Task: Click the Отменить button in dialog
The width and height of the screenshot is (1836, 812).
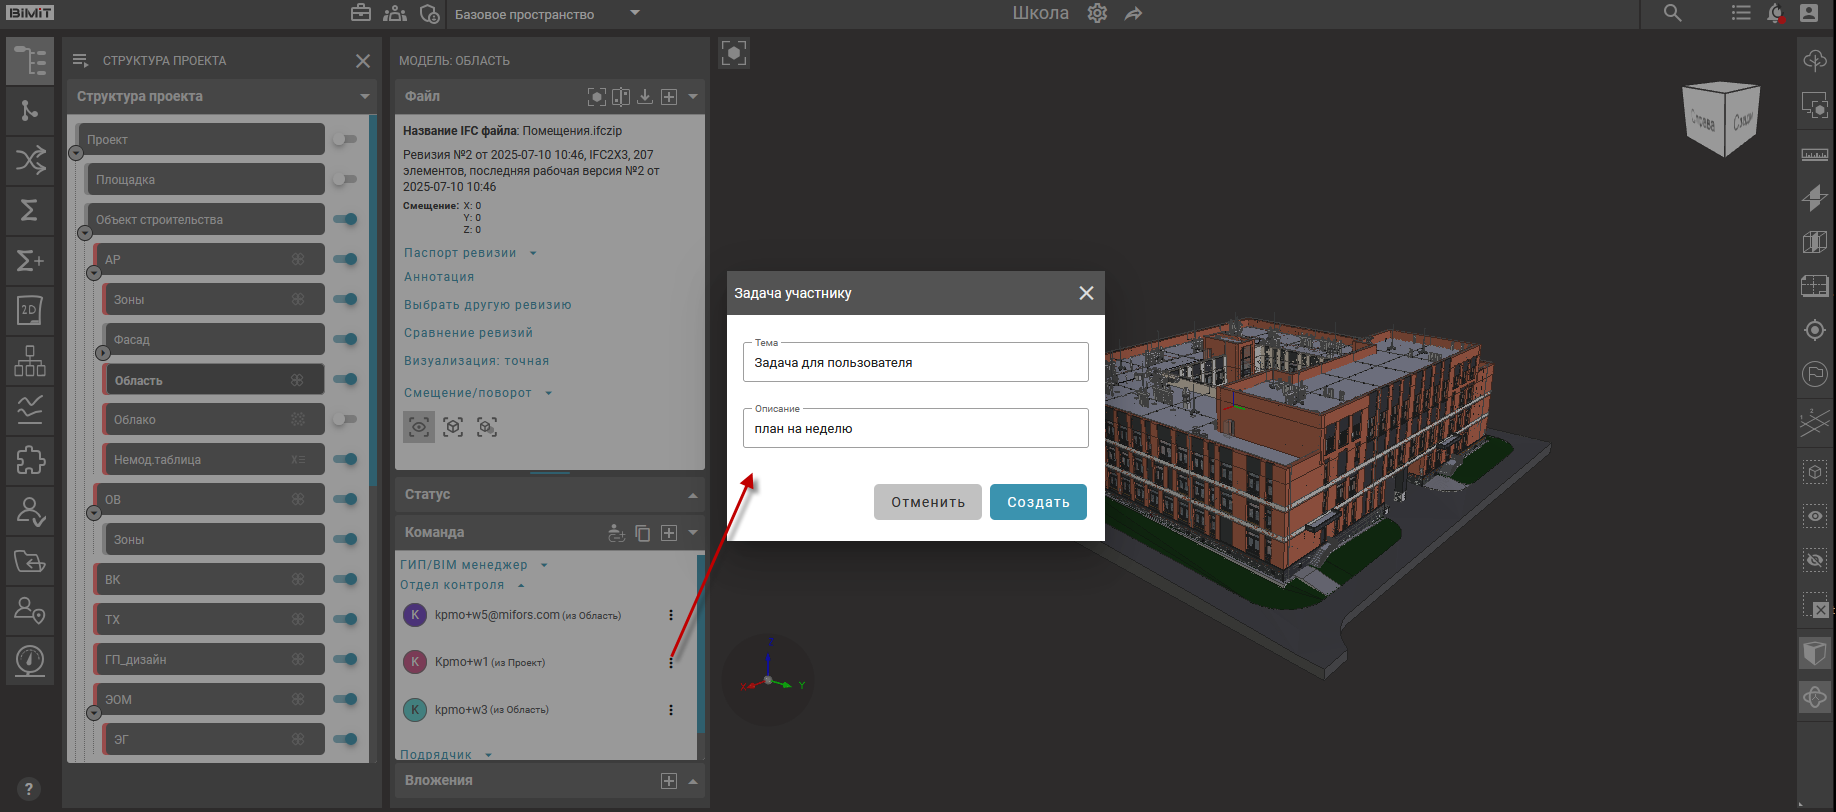Action: click(x=927, y=502)
